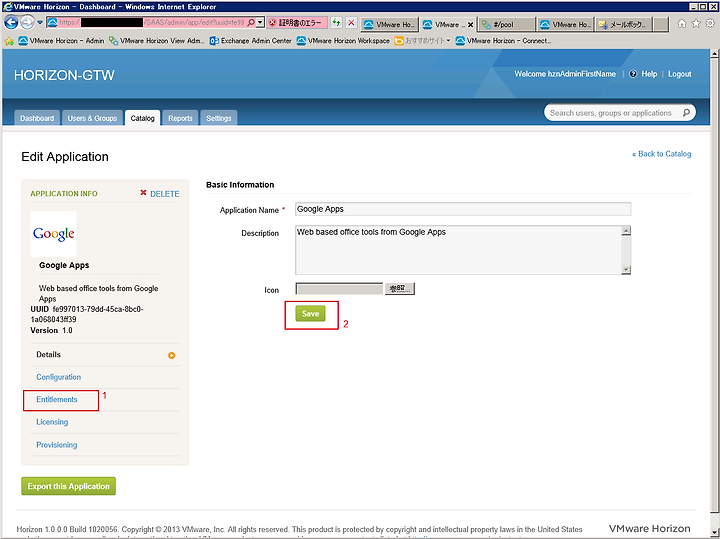Open VMware Horizon - Admin bookmark
Screen dimensions: 720x539
[x=61, y=41]
